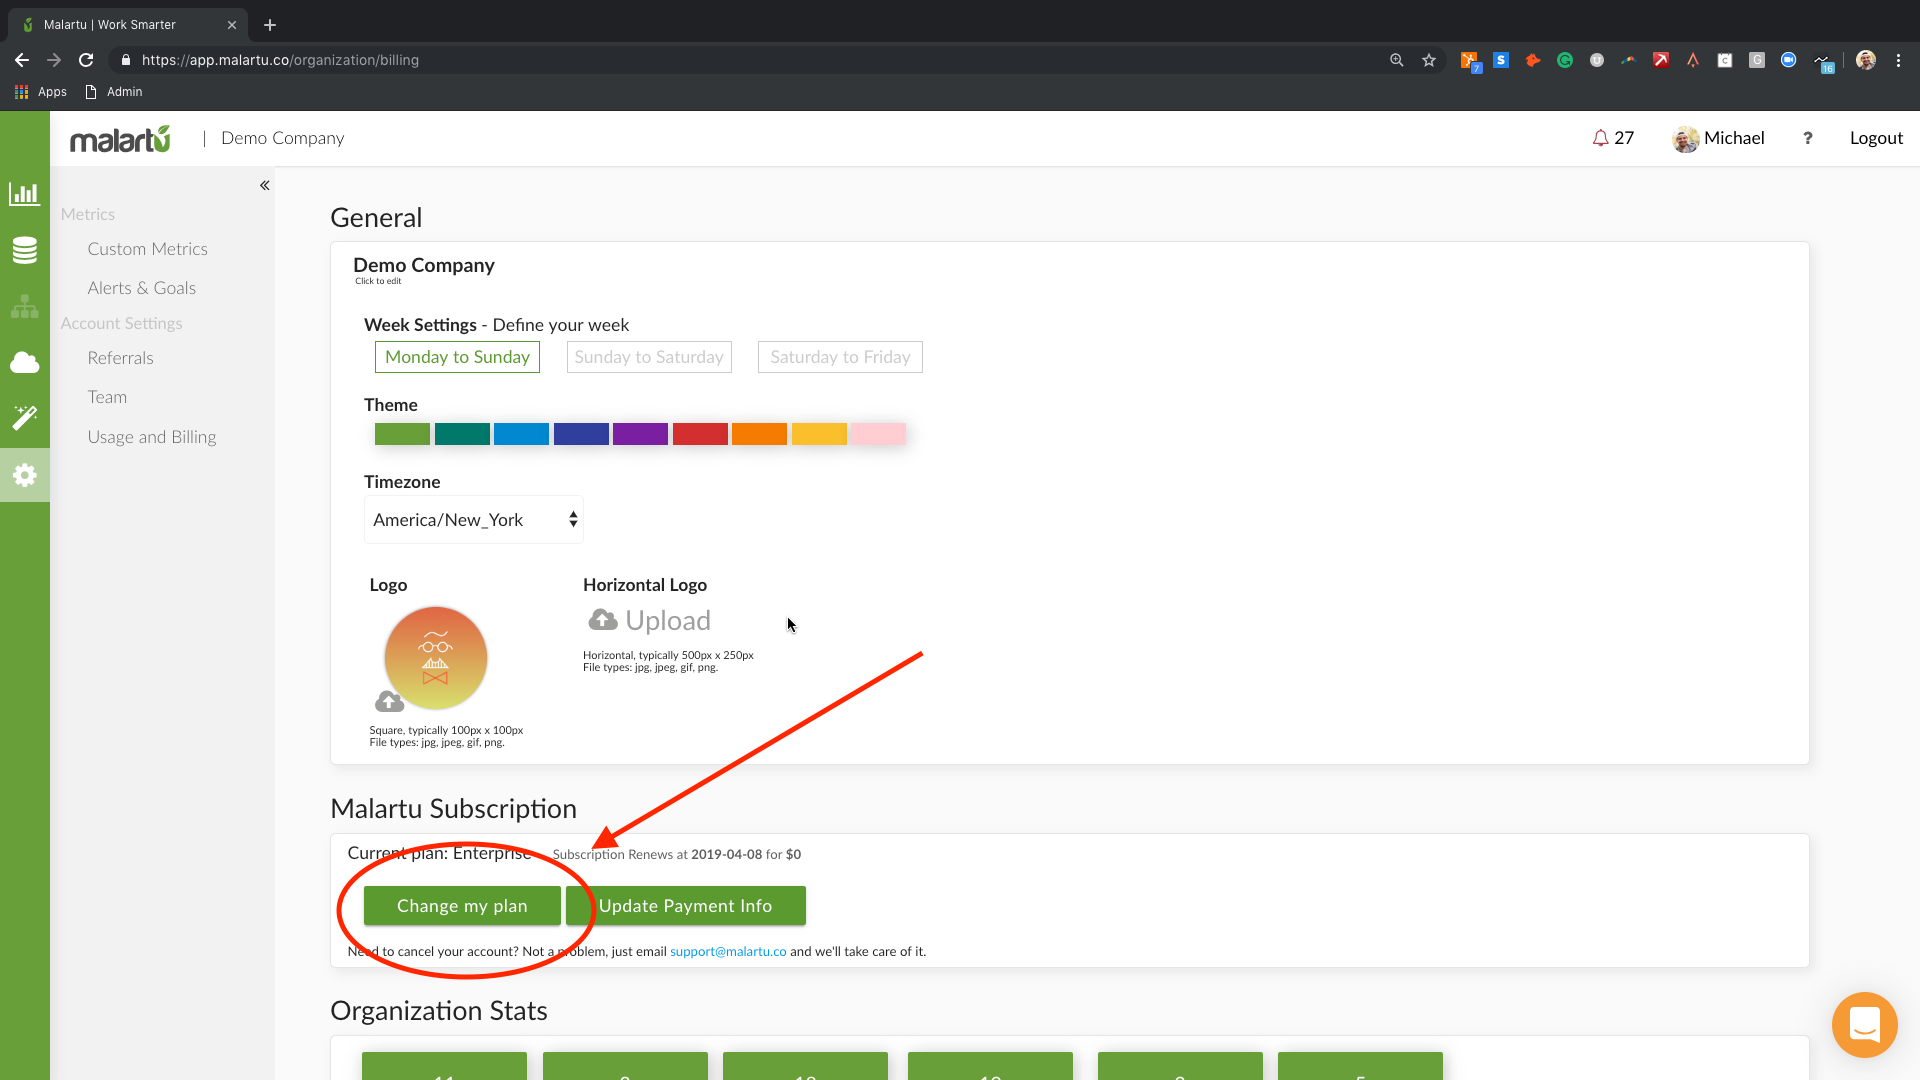Choose the light blue theme swatch
This screenshot has height=1080, width=1920.
(521, 434)
